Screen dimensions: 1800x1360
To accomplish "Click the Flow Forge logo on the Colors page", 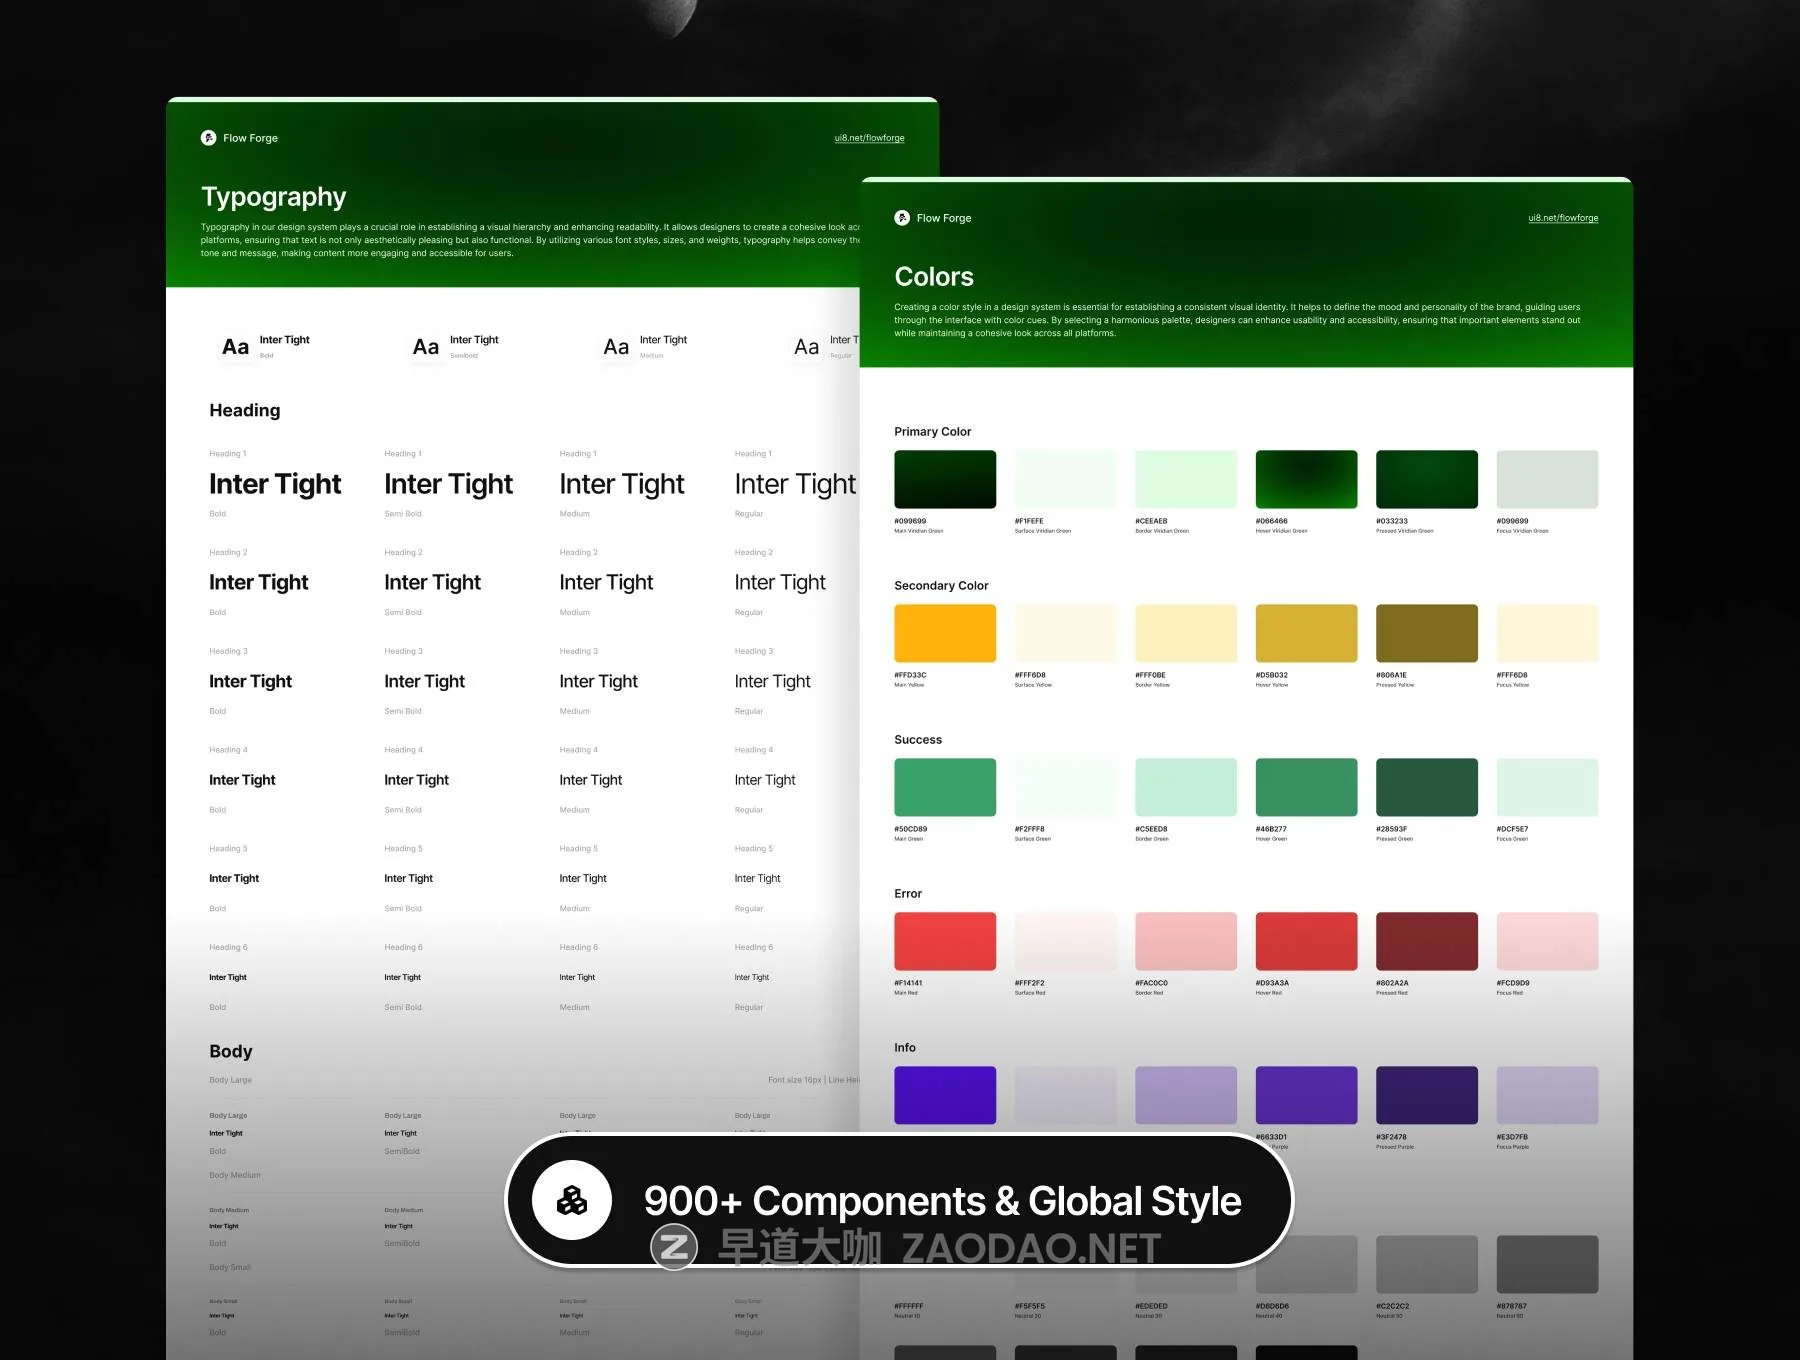I will [x=902, y=218].
